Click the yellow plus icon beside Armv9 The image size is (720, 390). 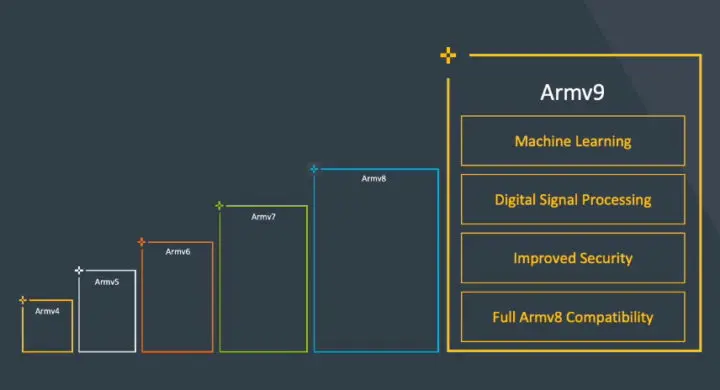pos(448,55)
